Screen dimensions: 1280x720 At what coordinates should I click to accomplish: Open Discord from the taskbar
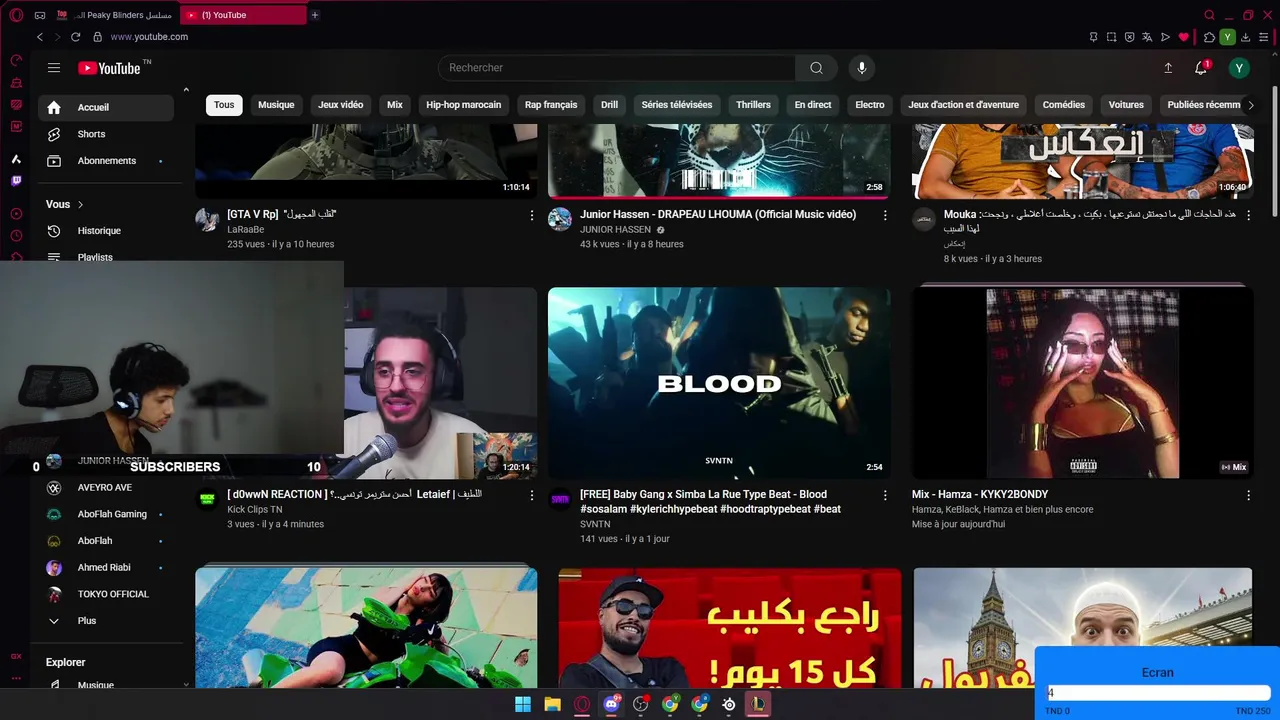[611, 704]
